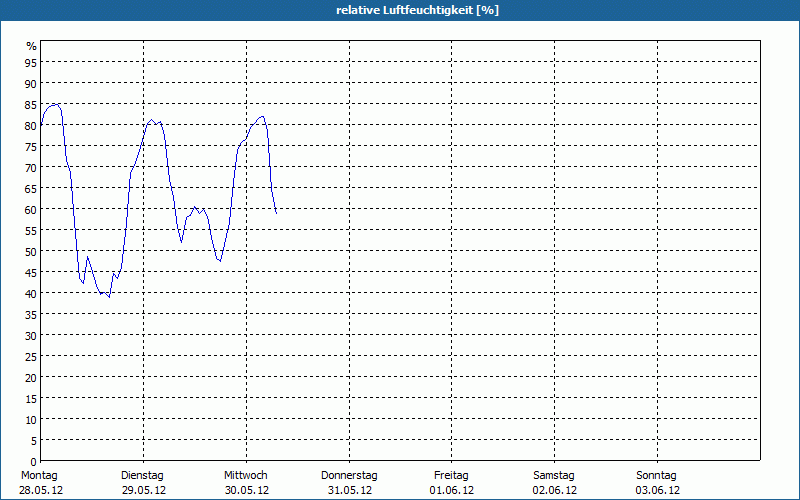Click the end of the blue humidity curve

pyautogui.click(x=276, y=213)
